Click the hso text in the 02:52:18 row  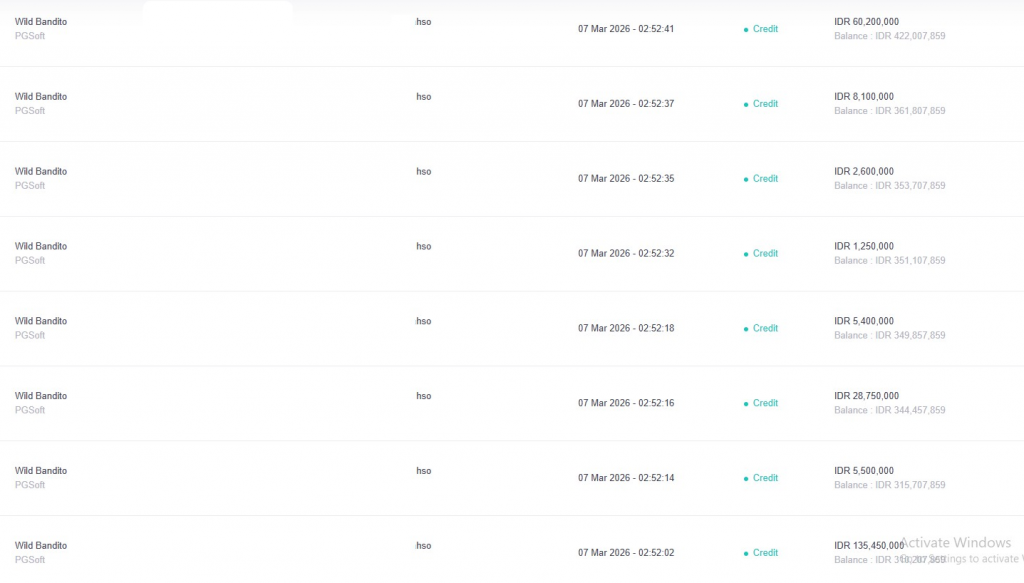click(424, 321)
